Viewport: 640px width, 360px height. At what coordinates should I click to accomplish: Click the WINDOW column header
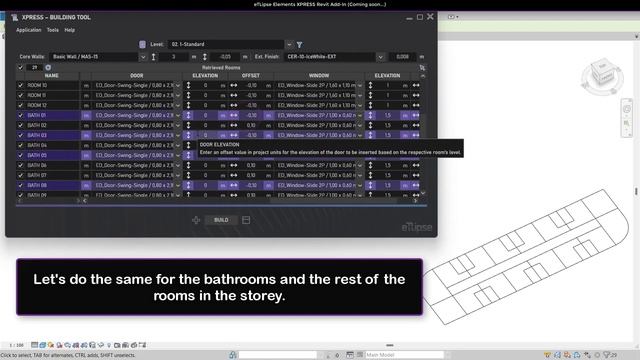click(x=319, y=76)
